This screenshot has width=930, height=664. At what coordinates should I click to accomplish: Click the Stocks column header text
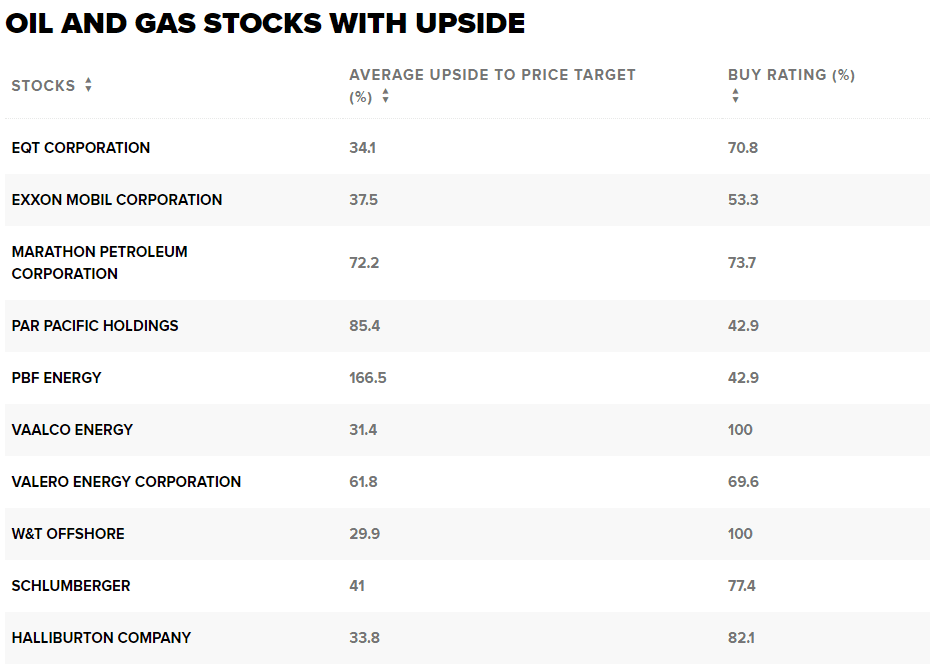coord(43,86)
